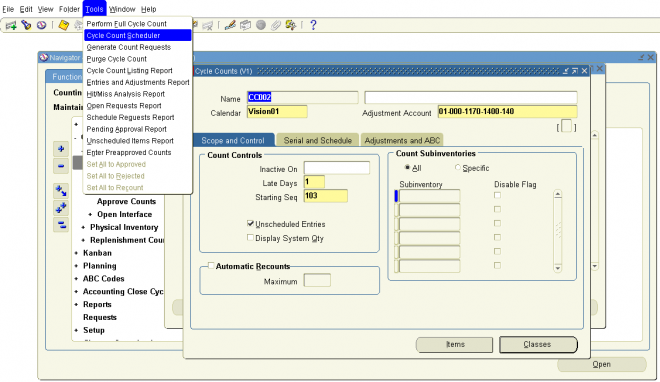660x382 pixels.
Task: Click the Navigator Expand Branch button
Action: [61, 191]
